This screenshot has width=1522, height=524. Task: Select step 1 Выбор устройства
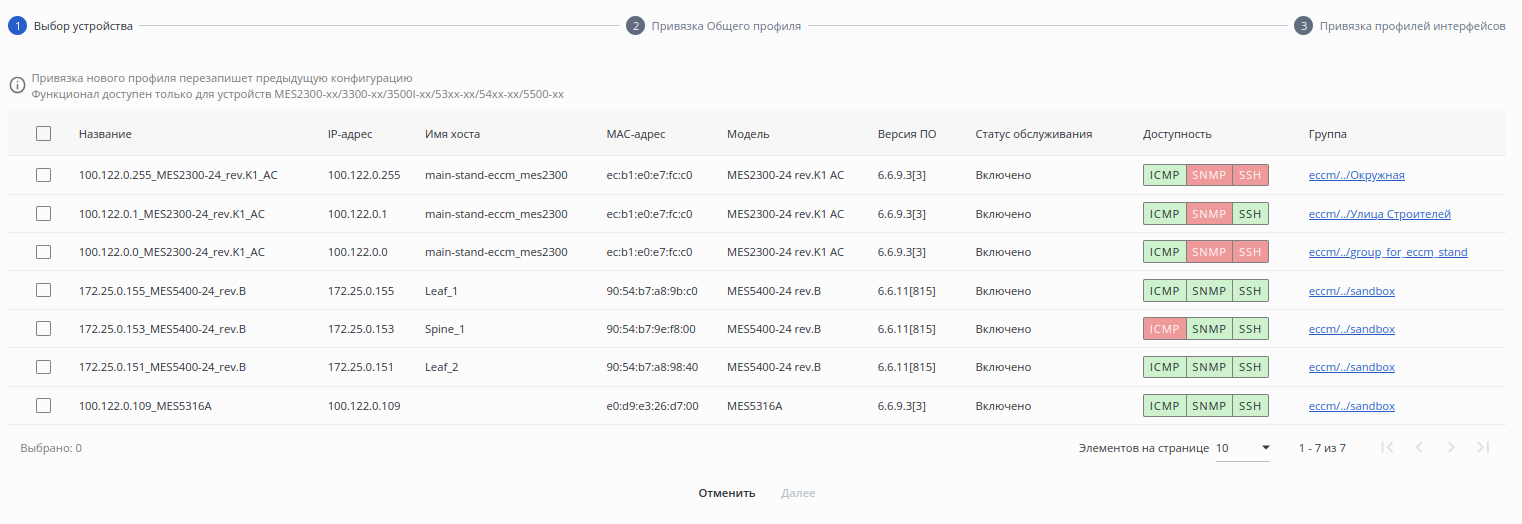point(82,26)
